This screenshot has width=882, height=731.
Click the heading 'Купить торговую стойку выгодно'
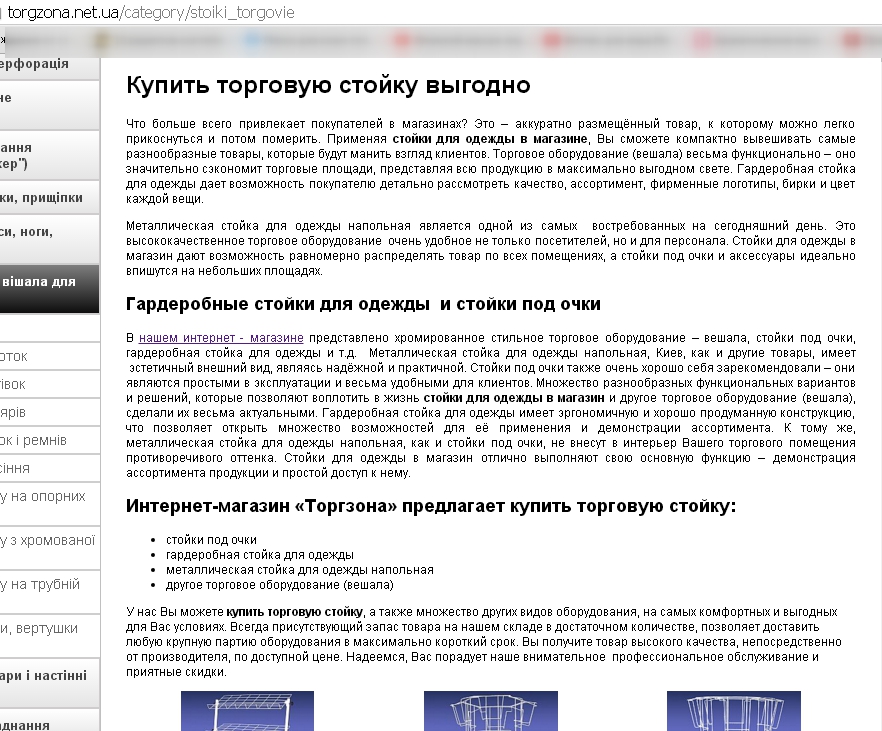pyautogui.click(x=328, y=85)
